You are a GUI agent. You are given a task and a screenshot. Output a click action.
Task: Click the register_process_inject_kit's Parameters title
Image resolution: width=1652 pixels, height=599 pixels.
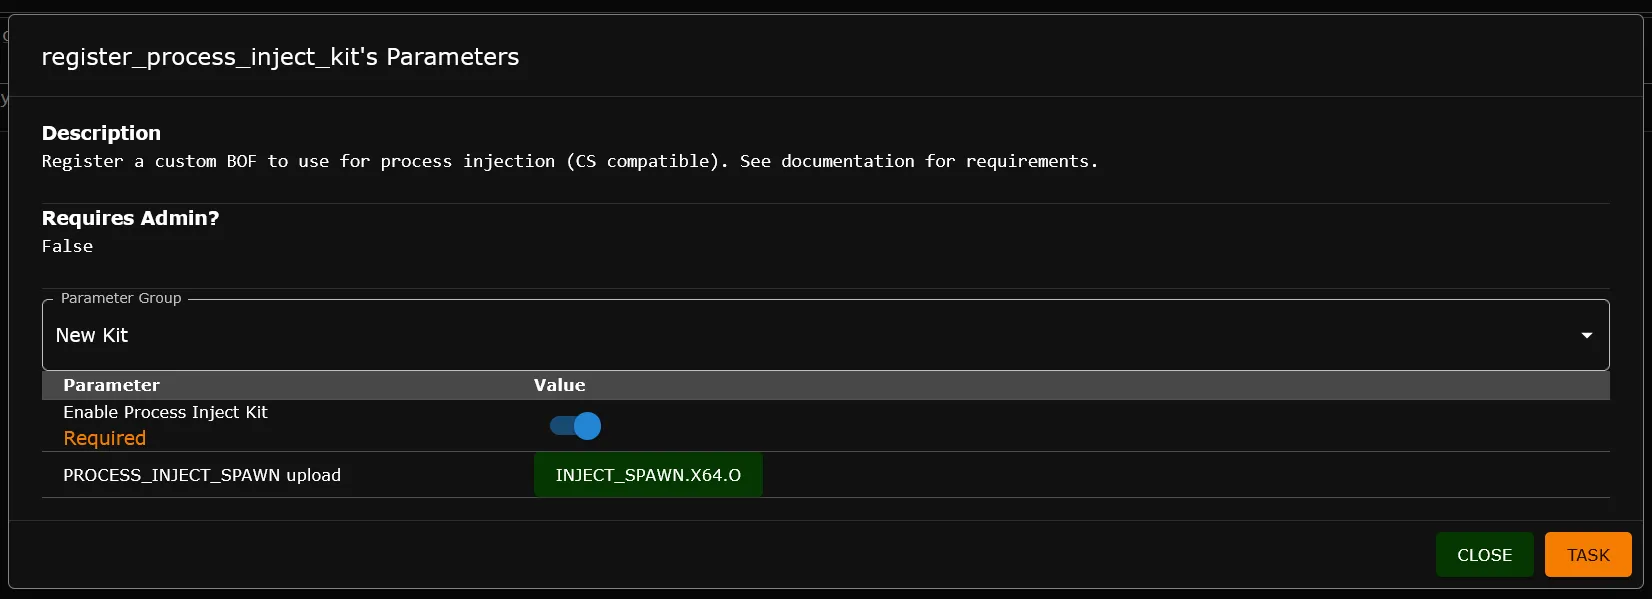[280, 57]
